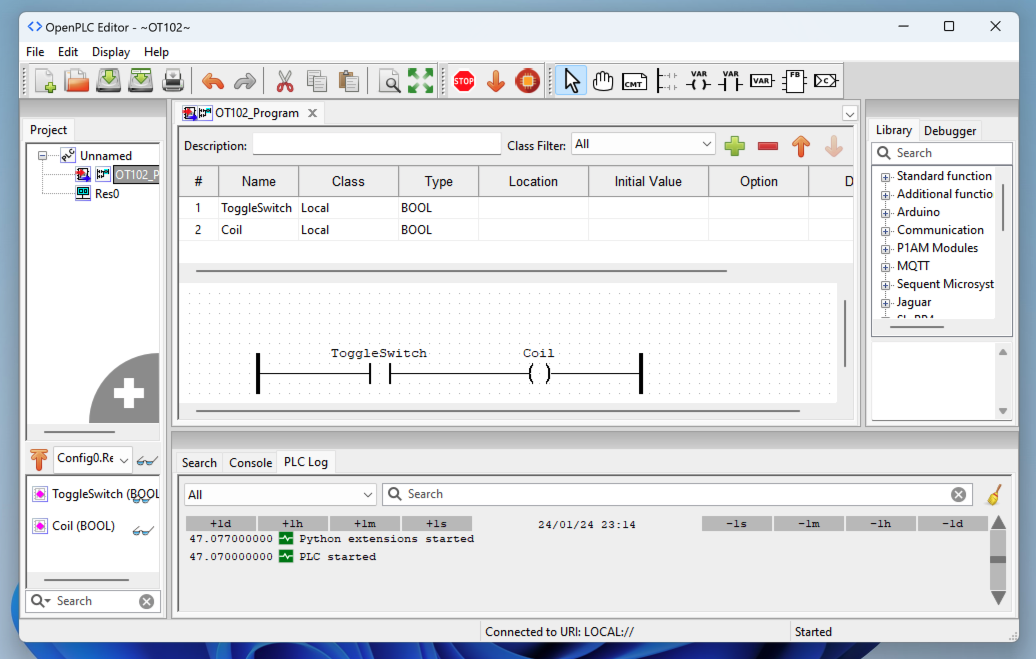Insert a variable block tool
Screen dimensions: 1036x659
(762, 81)
